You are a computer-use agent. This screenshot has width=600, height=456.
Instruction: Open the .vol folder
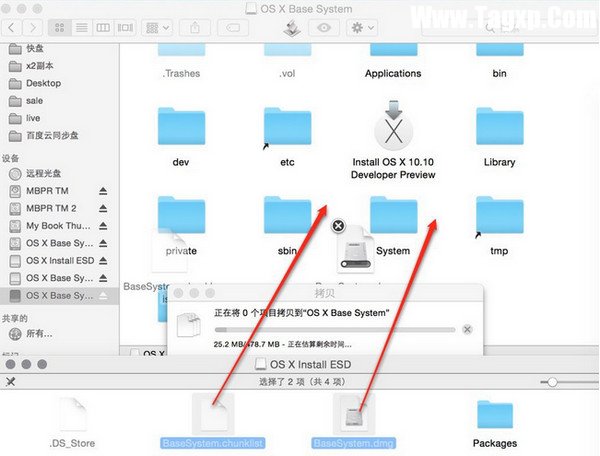coord(287,61)
